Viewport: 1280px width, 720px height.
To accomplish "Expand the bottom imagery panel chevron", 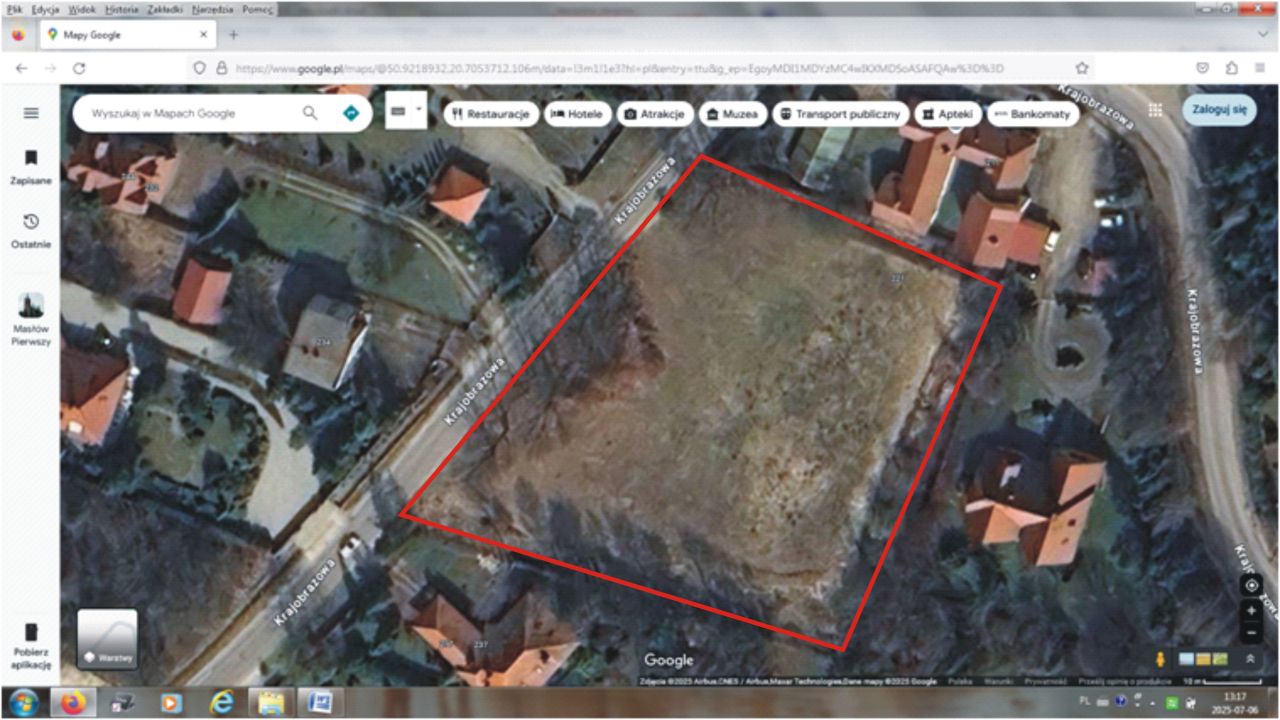I will click(x=1249, y=659).
